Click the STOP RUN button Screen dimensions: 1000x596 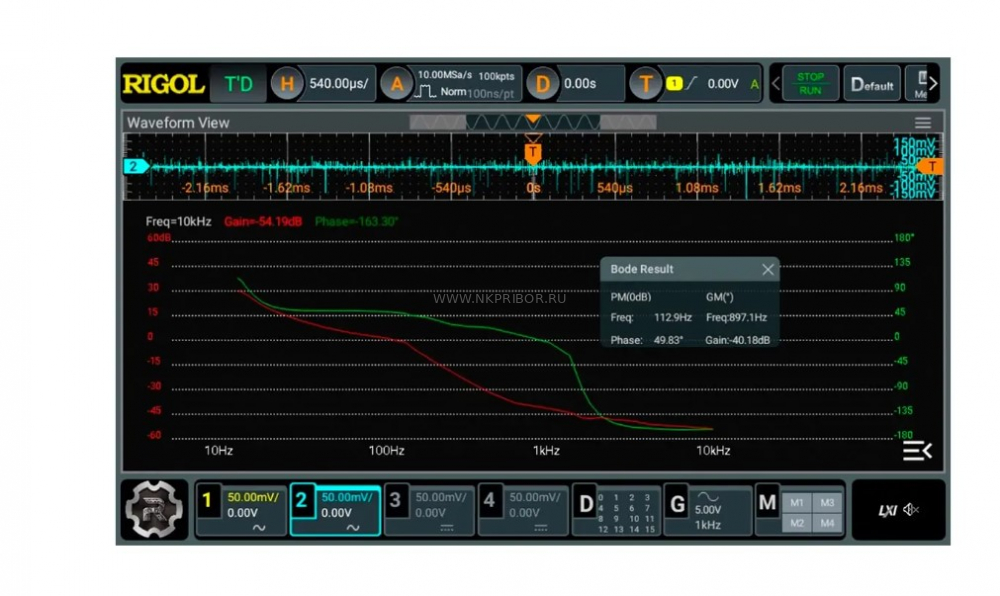click(810, 84)
